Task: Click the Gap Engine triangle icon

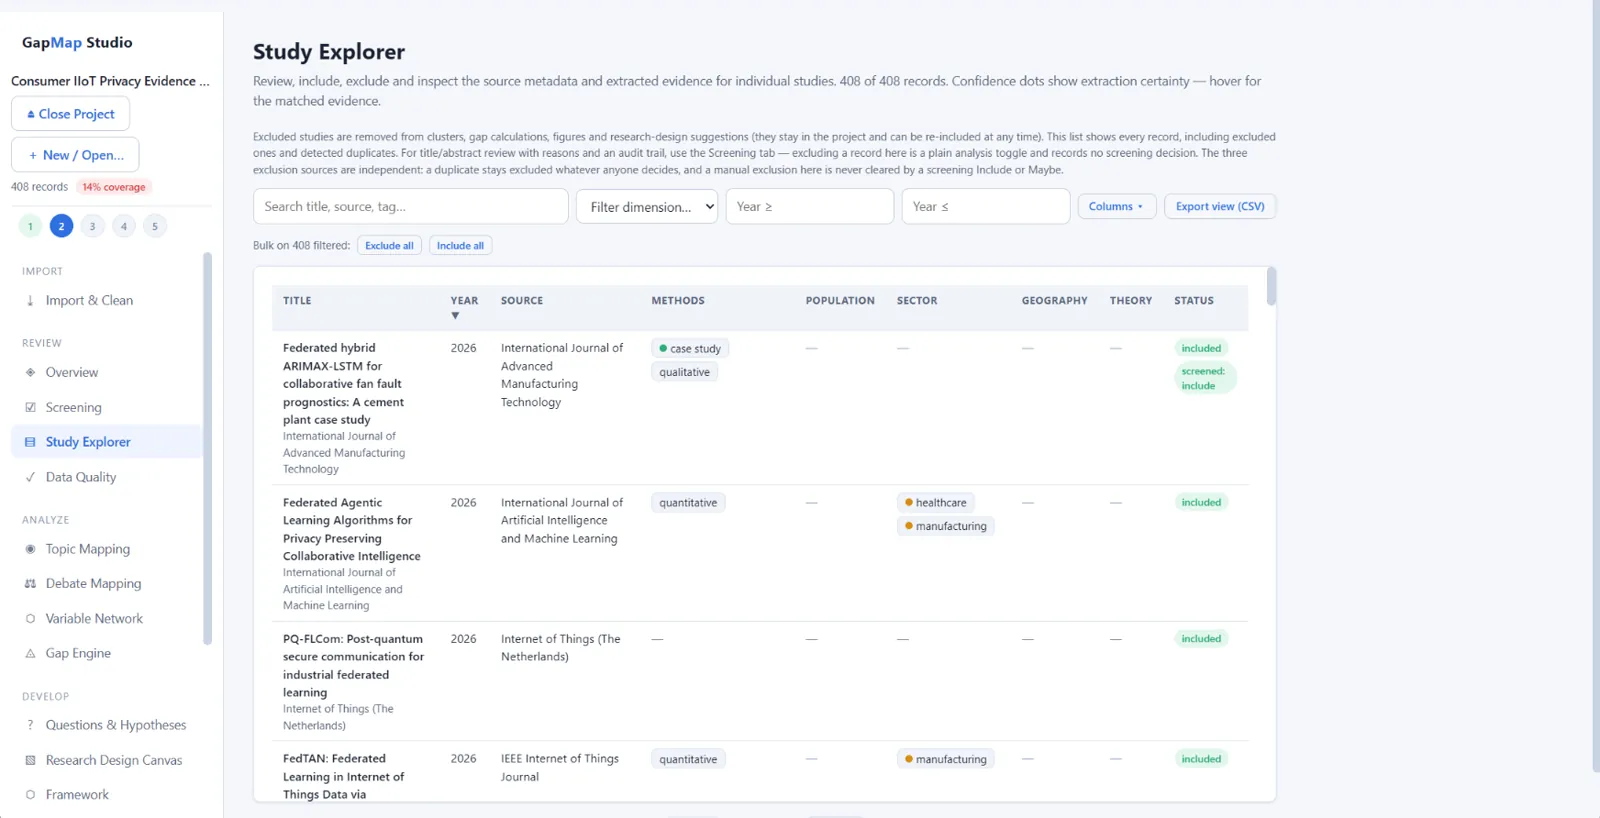Action: pos(30,653)
